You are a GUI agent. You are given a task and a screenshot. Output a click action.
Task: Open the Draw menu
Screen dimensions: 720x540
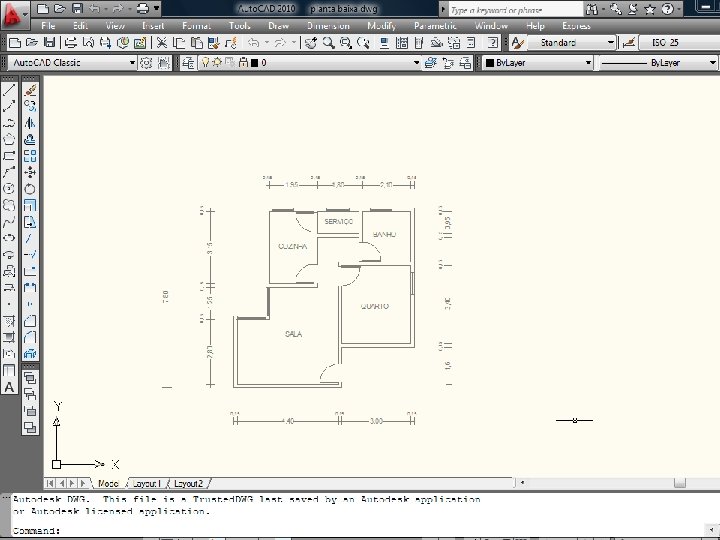click(x=278, y=26)
